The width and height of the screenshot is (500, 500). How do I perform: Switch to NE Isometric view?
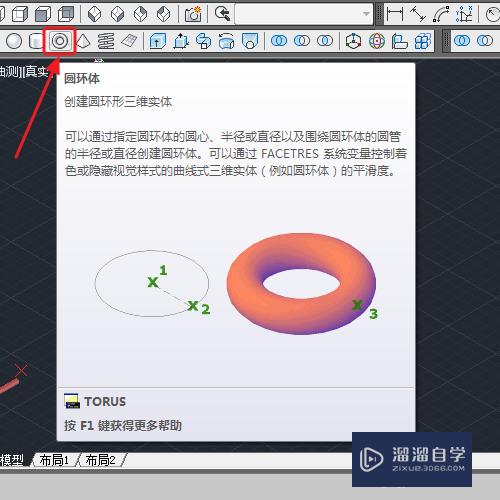pyautogui.click(x=140, y=14)
